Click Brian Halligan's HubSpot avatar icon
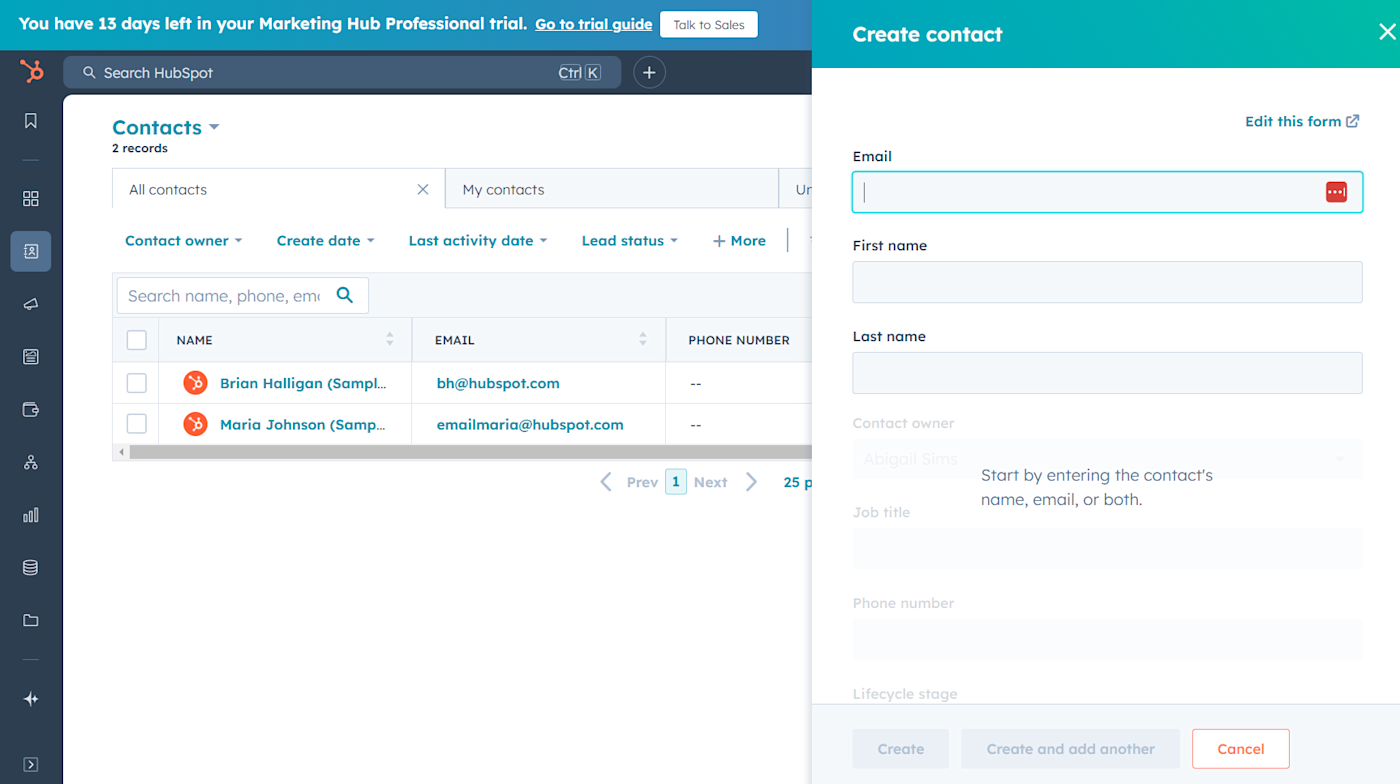Screen dimensions: 1400x784 (195, 383)
